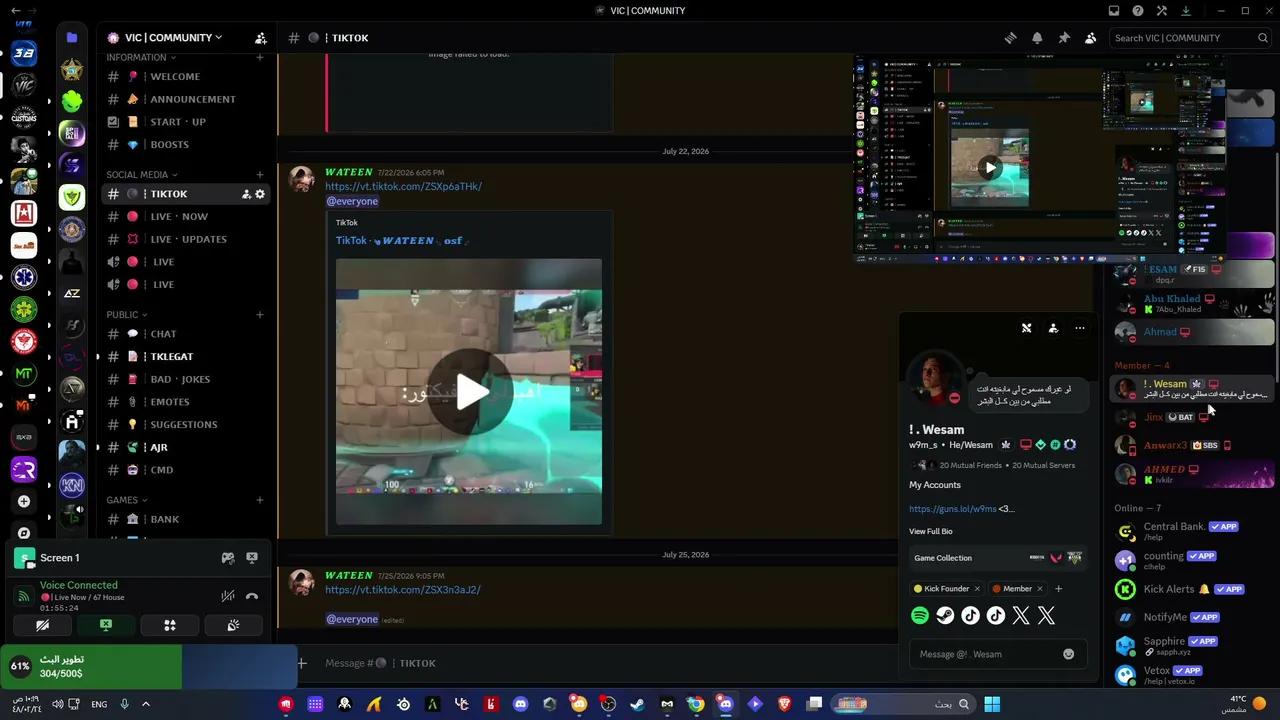Open the Spotify connection on Wesam's profile

[920, 616]
